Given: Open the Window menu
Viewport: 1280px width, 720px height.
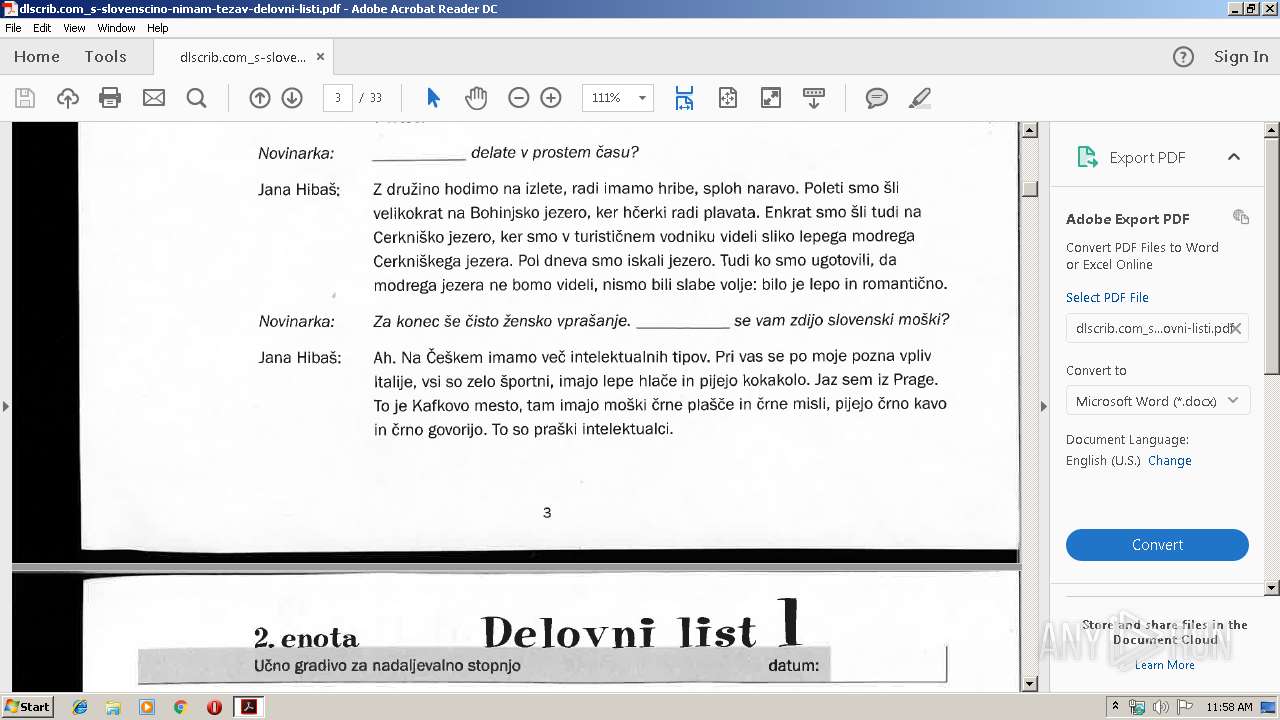Looking at the screenshot, I should [116, 28].
